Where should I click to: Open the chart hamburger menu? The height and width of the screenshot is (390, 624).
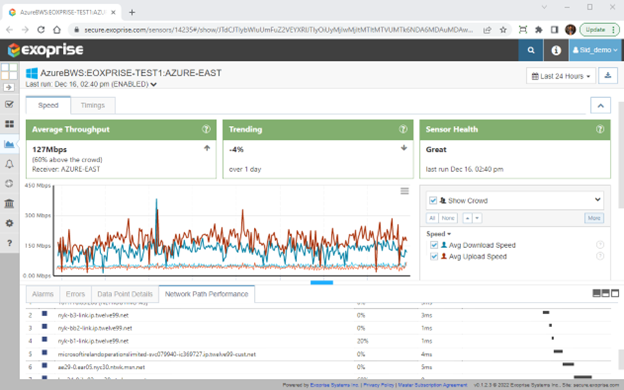[404, 191]
